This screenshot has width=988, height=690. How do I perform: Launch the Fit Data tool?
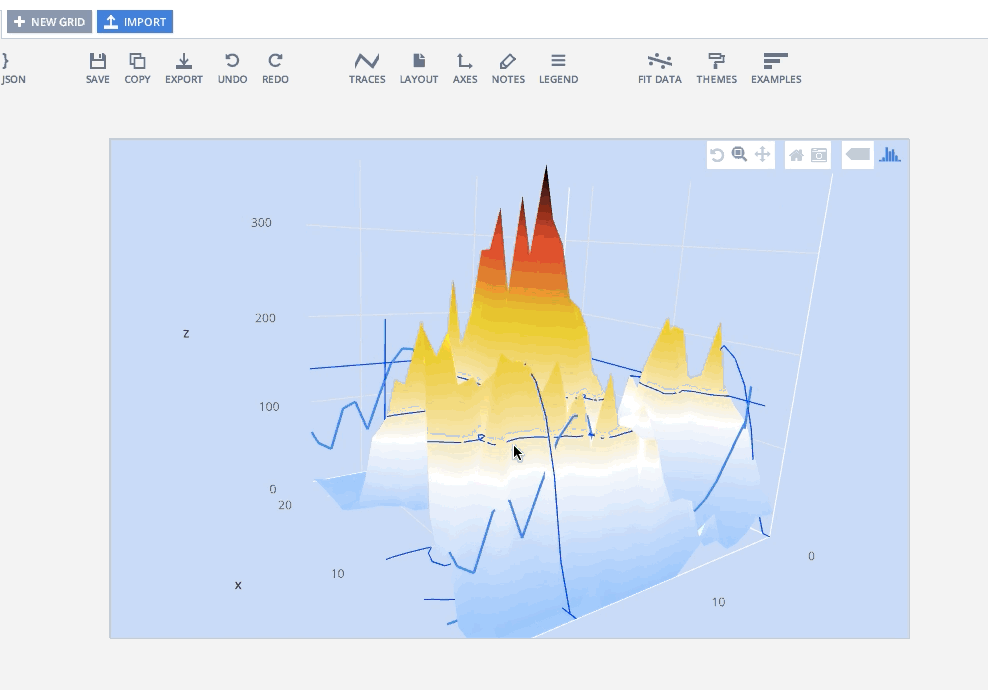pos(659,66)
